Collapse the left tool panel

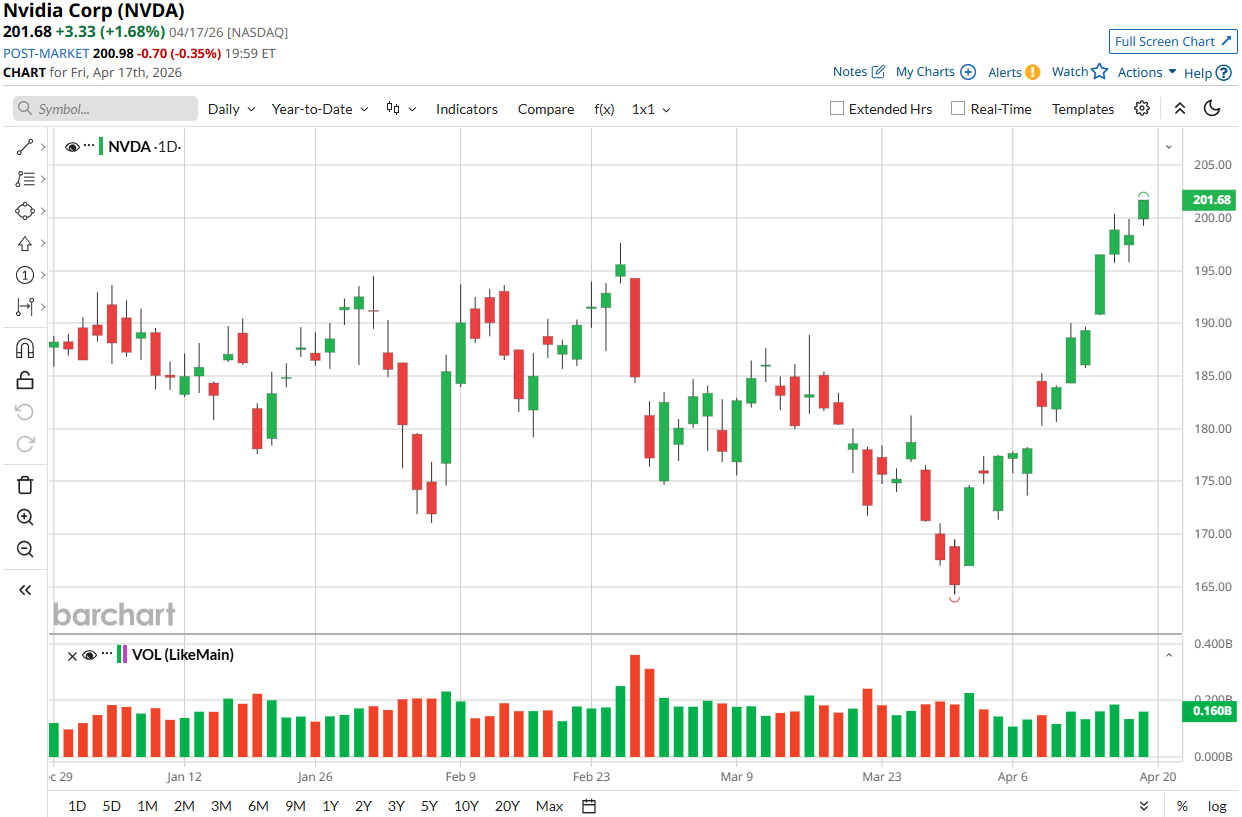click(25, 590)
